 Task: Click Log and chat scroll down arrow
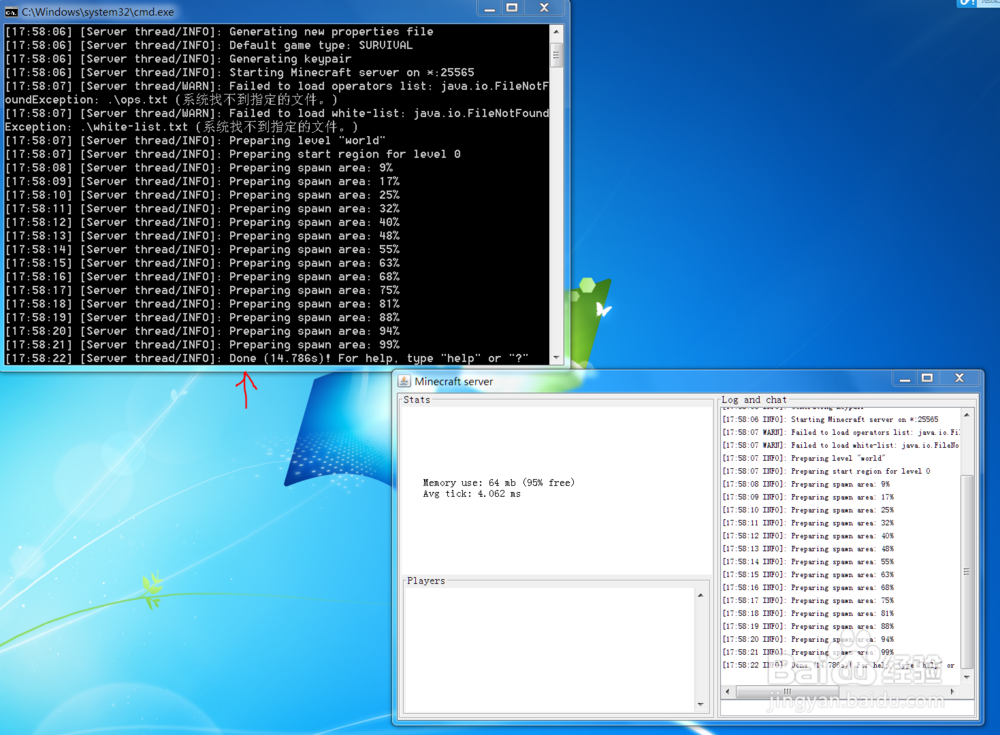[x=967, y=677]
